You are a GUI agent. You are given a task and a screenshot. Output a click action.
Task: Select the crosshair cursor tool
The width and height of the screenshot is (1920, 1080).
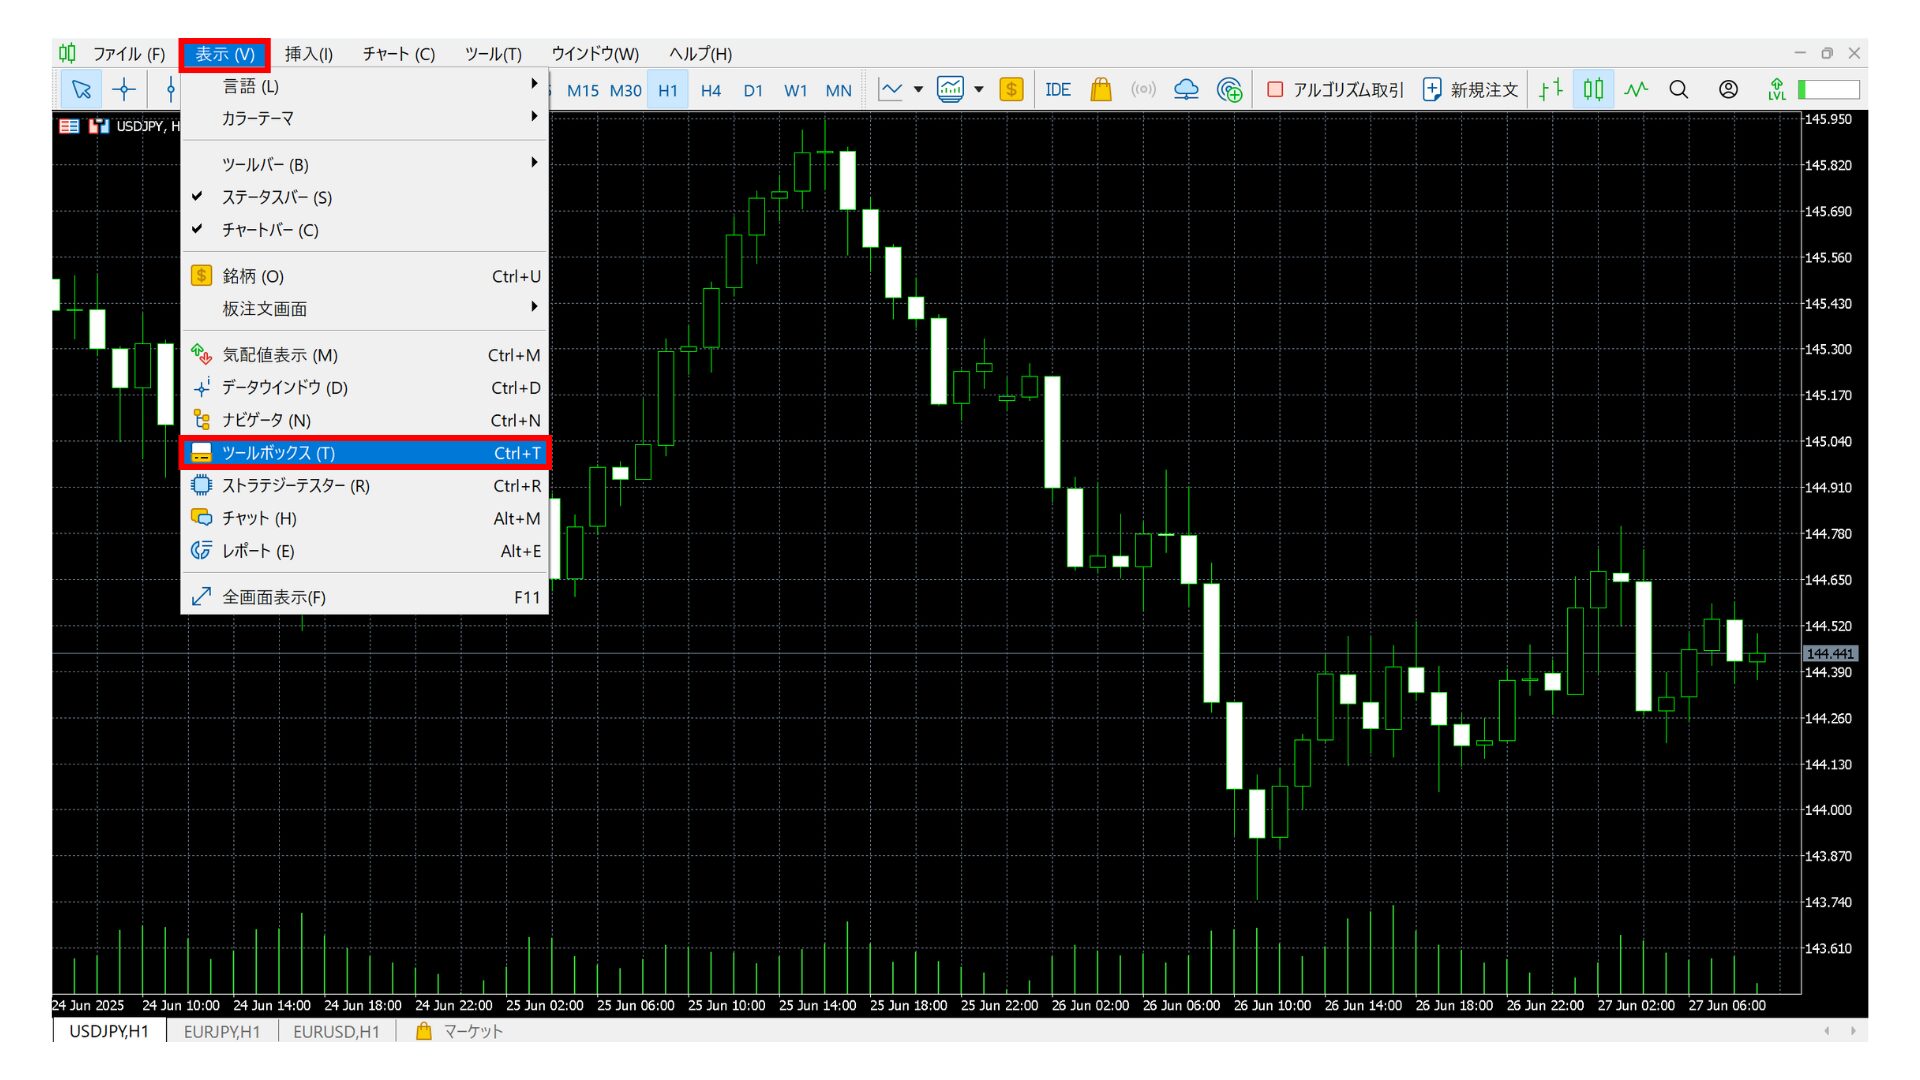click(124, 90)
